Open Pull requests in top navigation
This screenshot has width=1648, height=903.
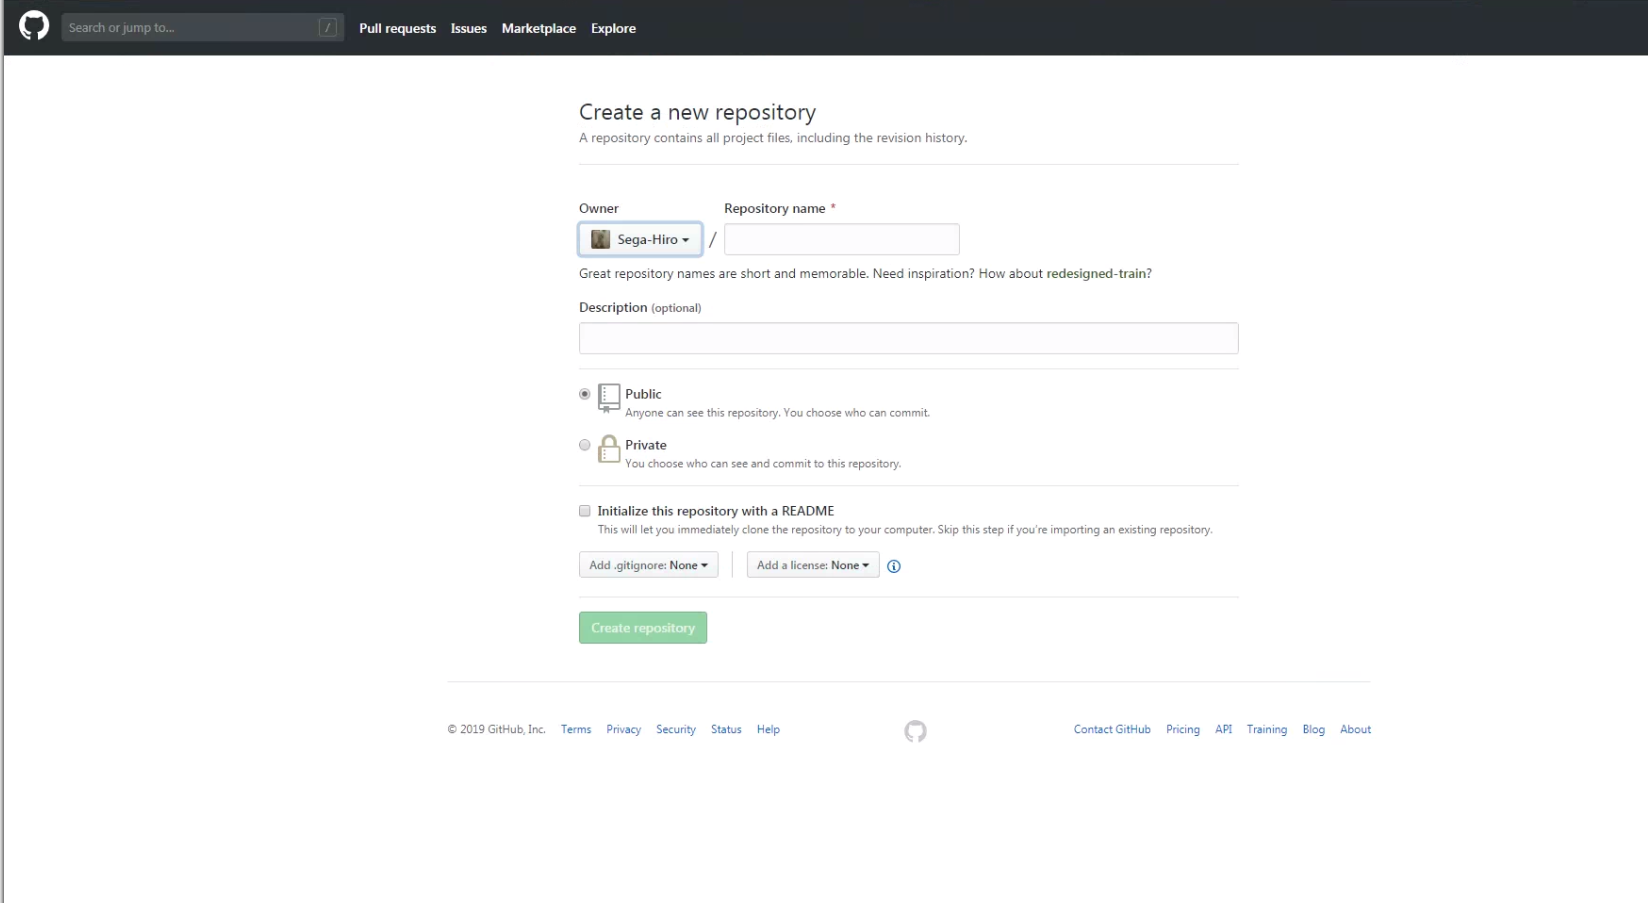pyautogui.click(x=397, y=28)
